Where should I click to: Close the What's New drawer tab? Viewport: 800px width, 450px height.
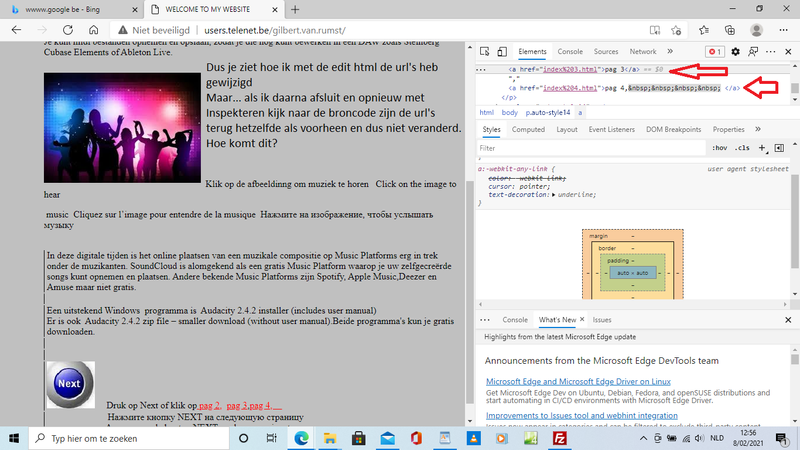tap(582, 319)
